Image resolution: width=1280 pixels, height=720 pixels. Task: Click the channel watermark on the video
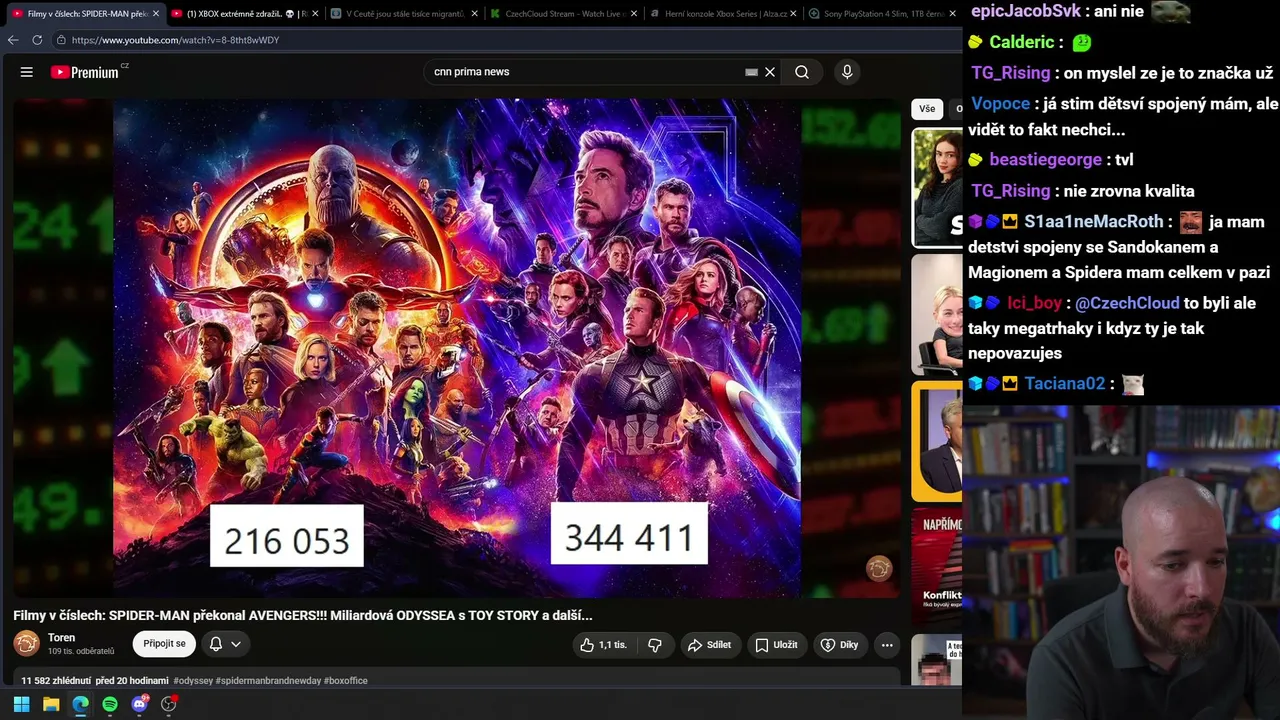pyautogui.click(x=879, y=569)
